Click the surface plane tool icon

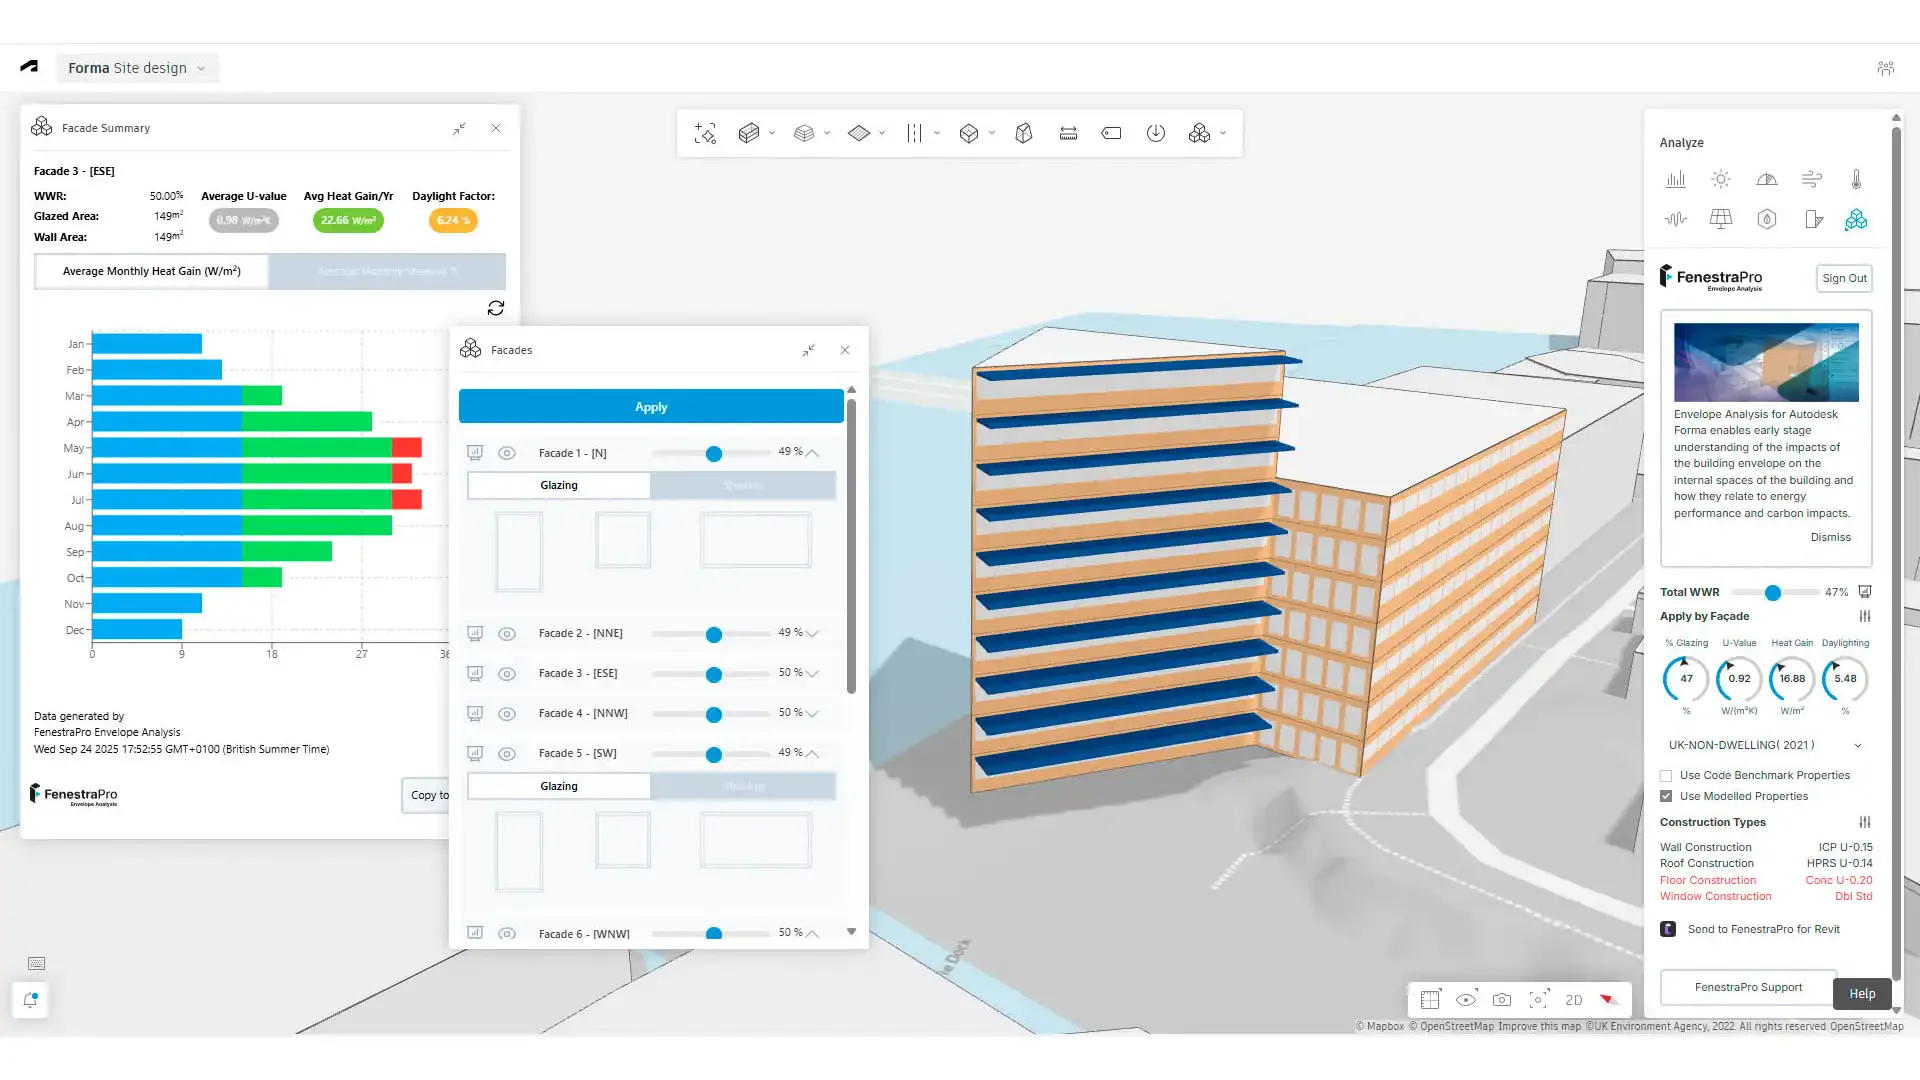coord(859,133)
